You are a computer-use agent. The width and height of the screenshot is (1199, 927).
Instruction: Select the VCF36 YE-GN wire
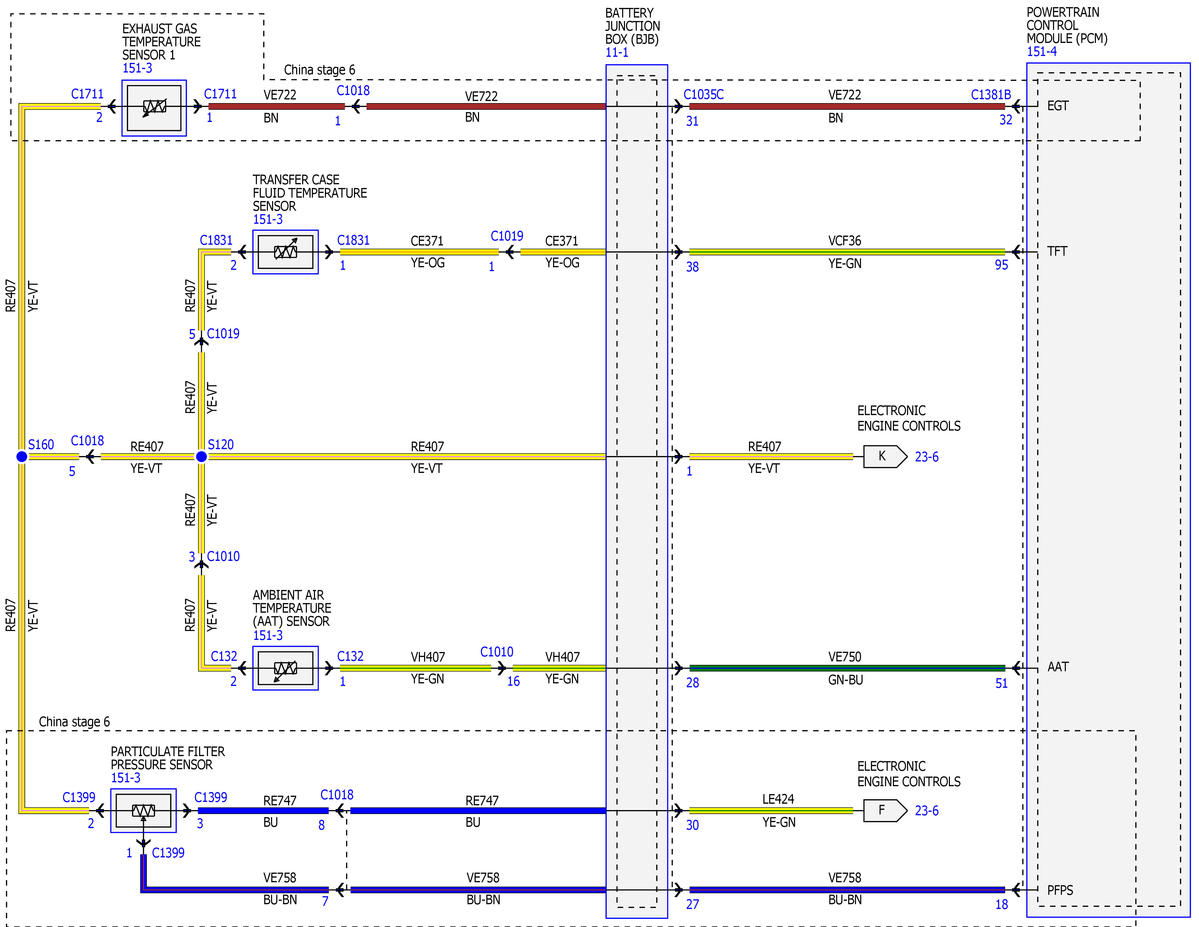click(x=846, y=252)
